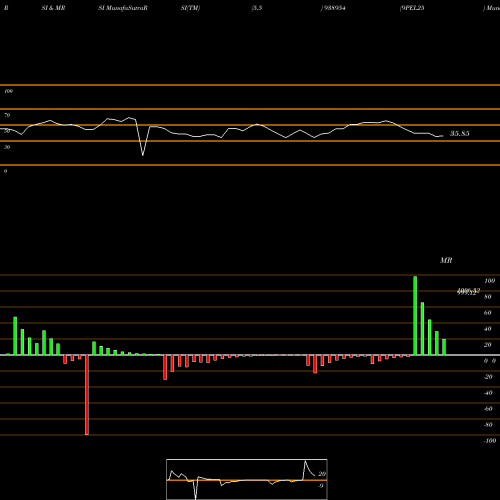This screenshot has width=500, height=500.
Task: Click the 'MR' panel label
Action: pos(446,260)
